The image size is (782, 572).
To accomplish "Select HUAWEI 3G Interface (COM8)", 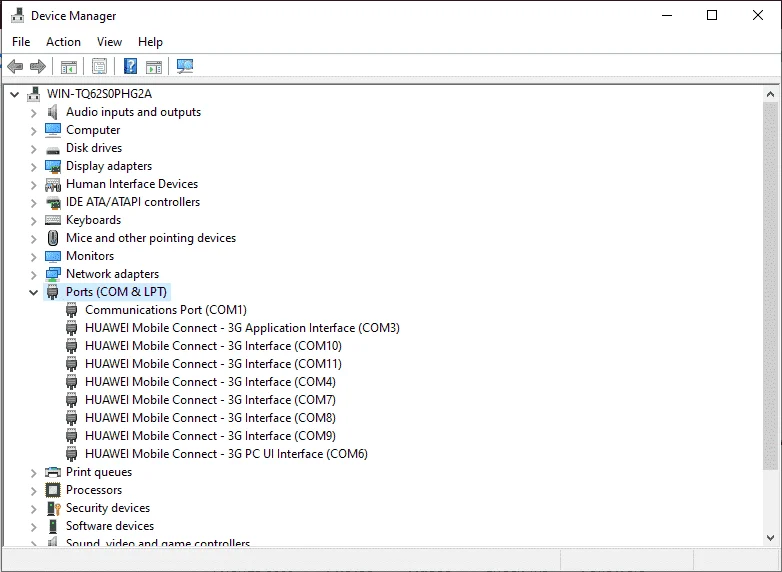I will pos(210,417).
